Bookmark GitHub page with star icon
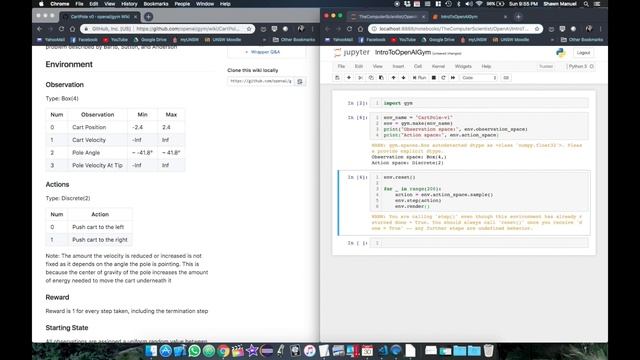 point(249,29)
